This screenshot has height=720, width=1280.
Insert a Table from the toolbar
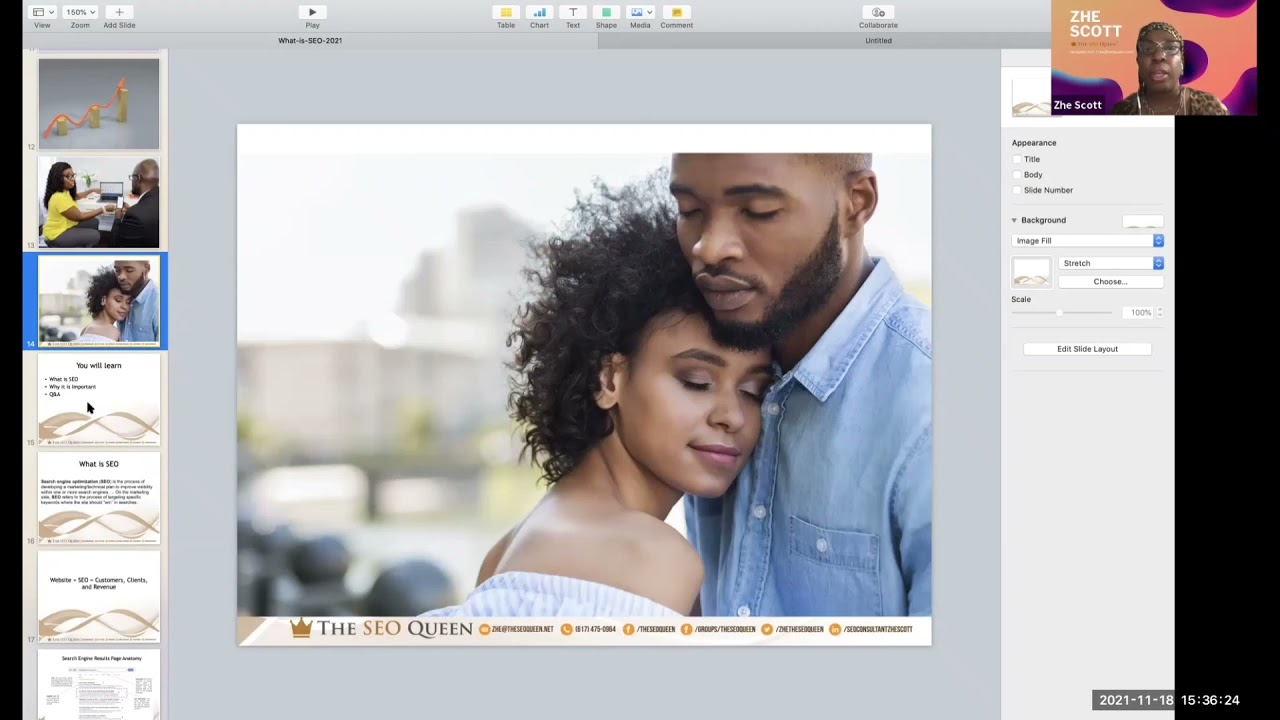click(x=506, y=12)
